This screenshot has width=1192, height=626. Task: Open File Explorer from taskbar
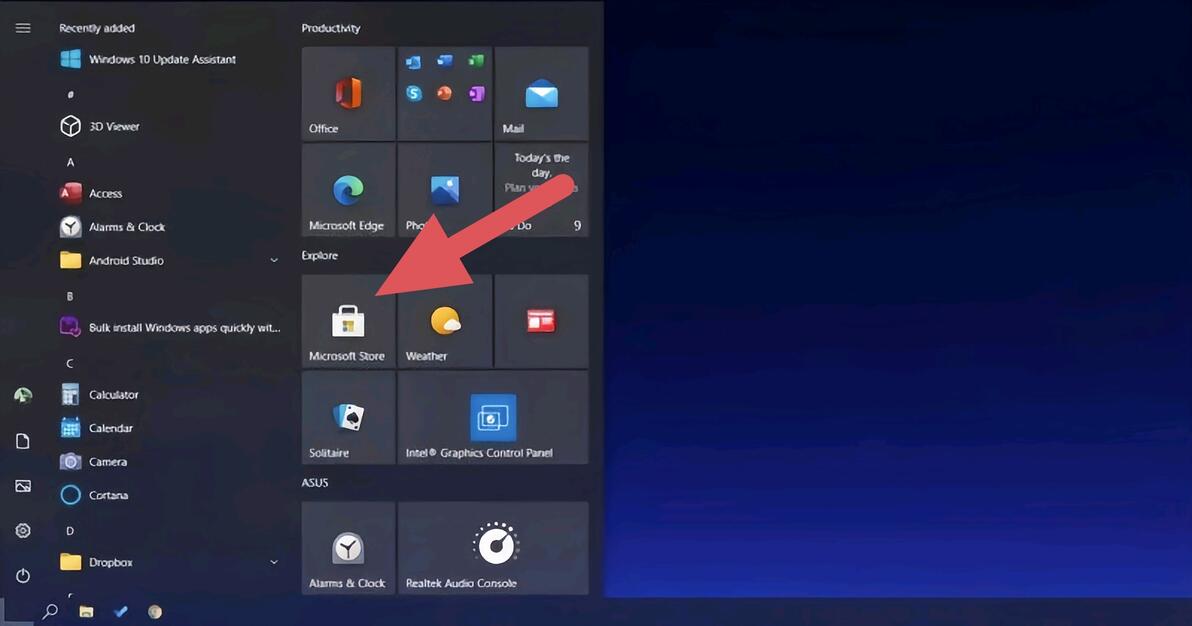[86, 612]
